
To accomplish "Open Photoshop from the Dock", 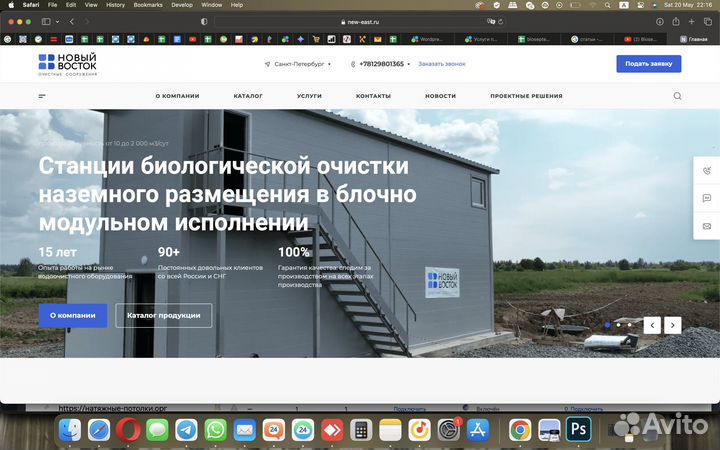I will tap(578, 430).
